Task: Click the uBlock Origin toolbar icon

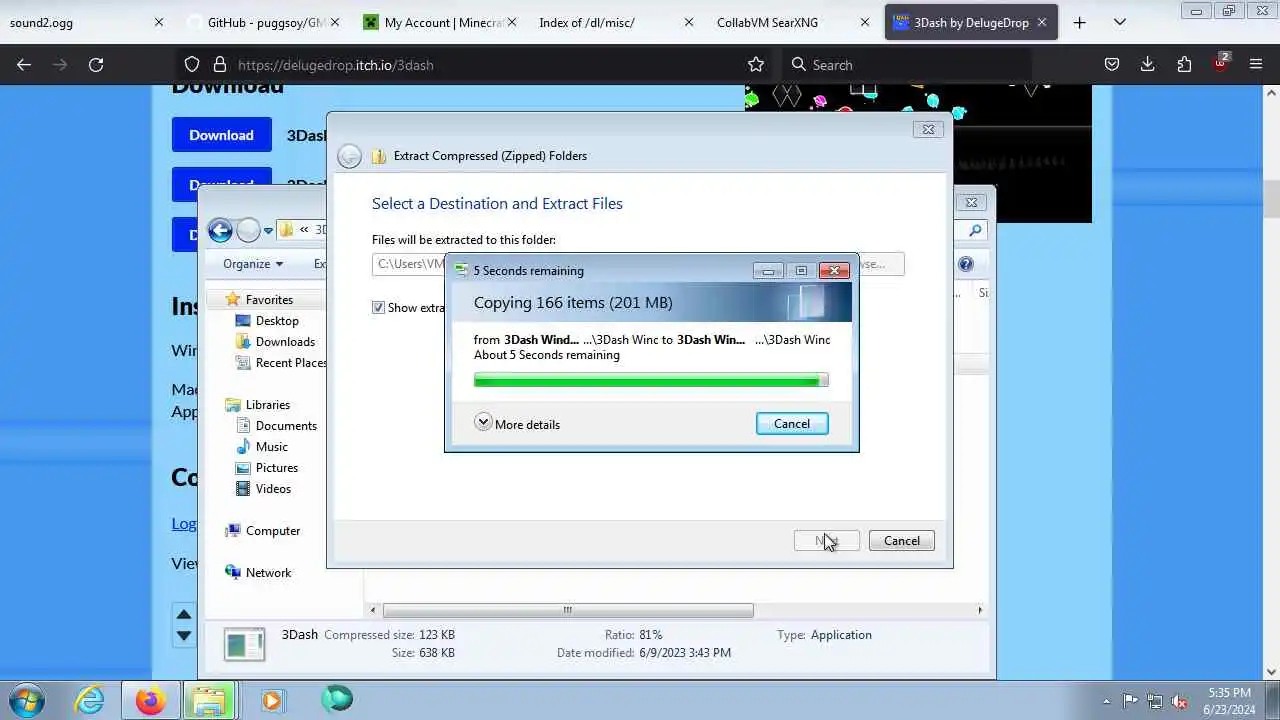Action: [1220, 64]
